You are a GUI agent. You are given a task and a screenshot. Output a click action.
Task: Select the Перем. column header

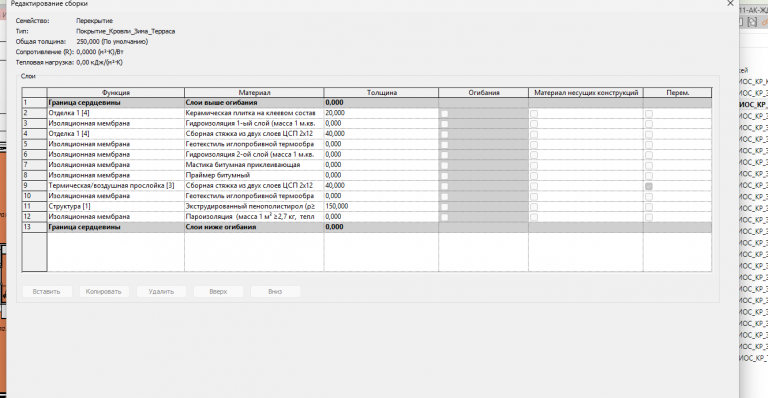tap(677, 93)
